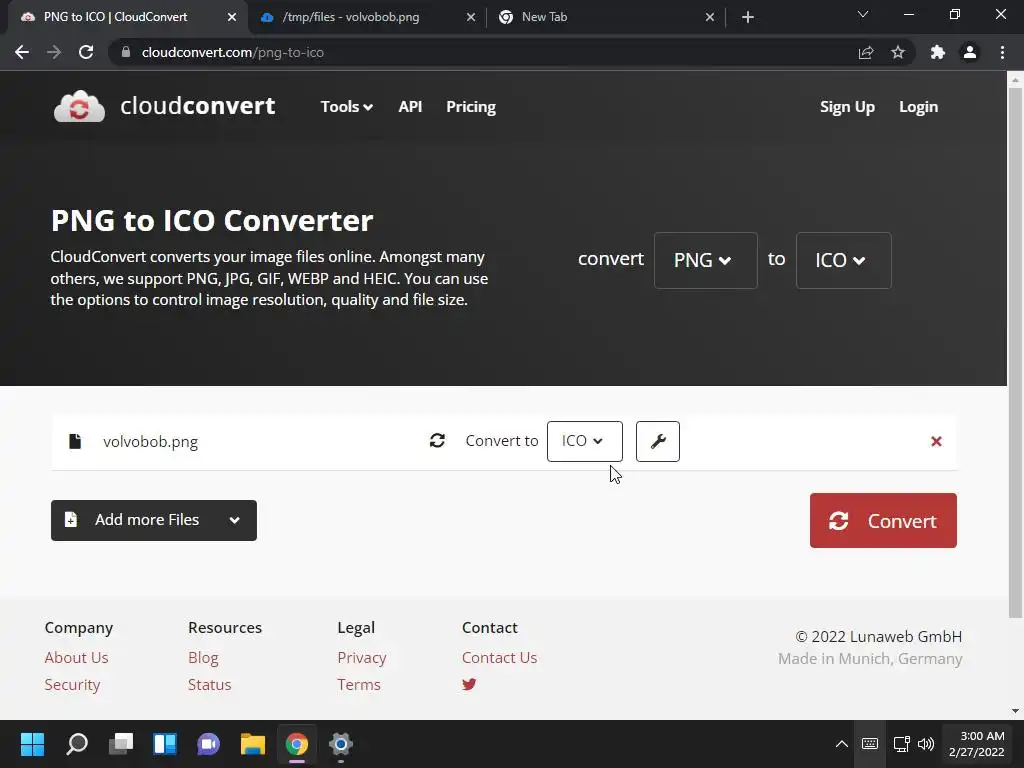
Task: Click the cloudconvert brand name text
Action: click(197, 106)
